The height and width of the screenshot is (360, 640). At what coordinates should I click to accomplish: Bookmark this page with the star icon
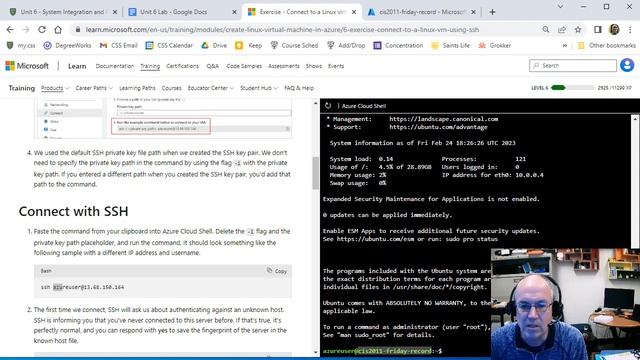pyautogui.click(x=578, y=29)
